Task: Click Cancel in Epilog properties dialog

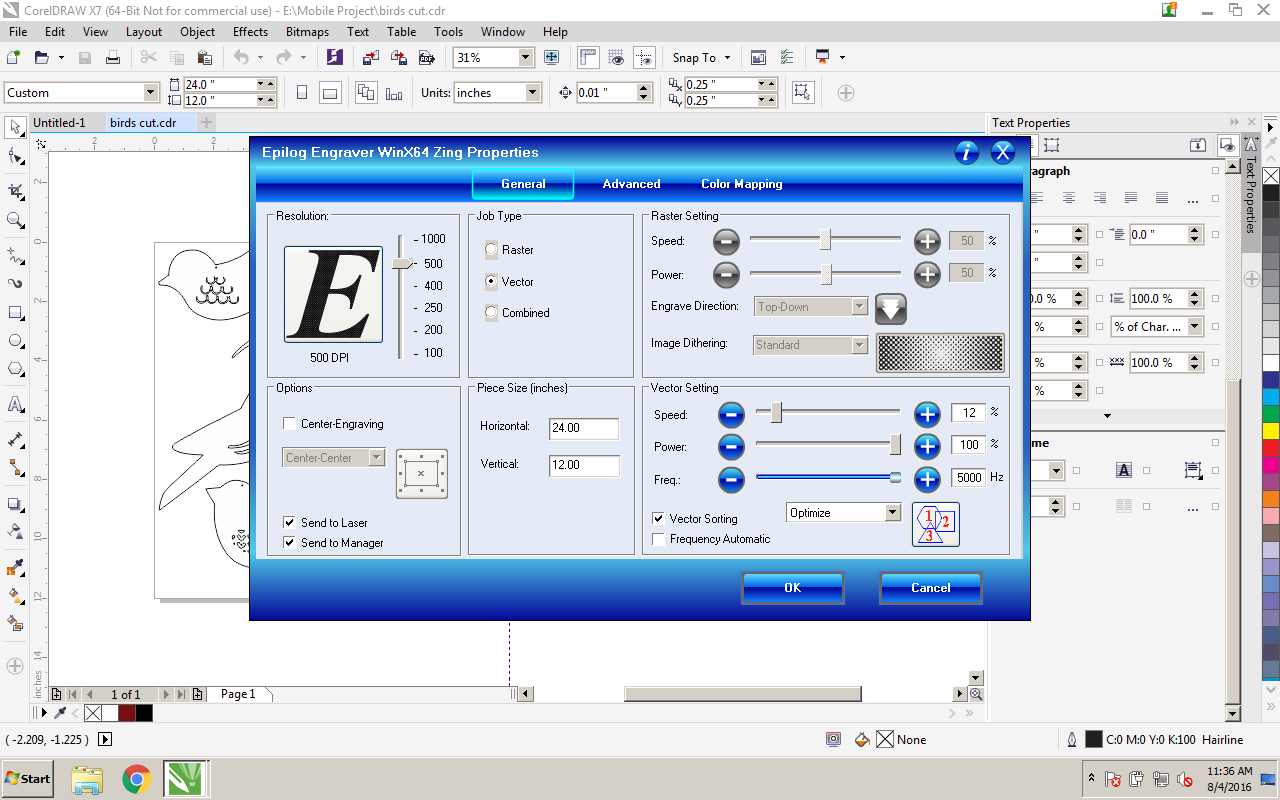Action: [930, 588]
